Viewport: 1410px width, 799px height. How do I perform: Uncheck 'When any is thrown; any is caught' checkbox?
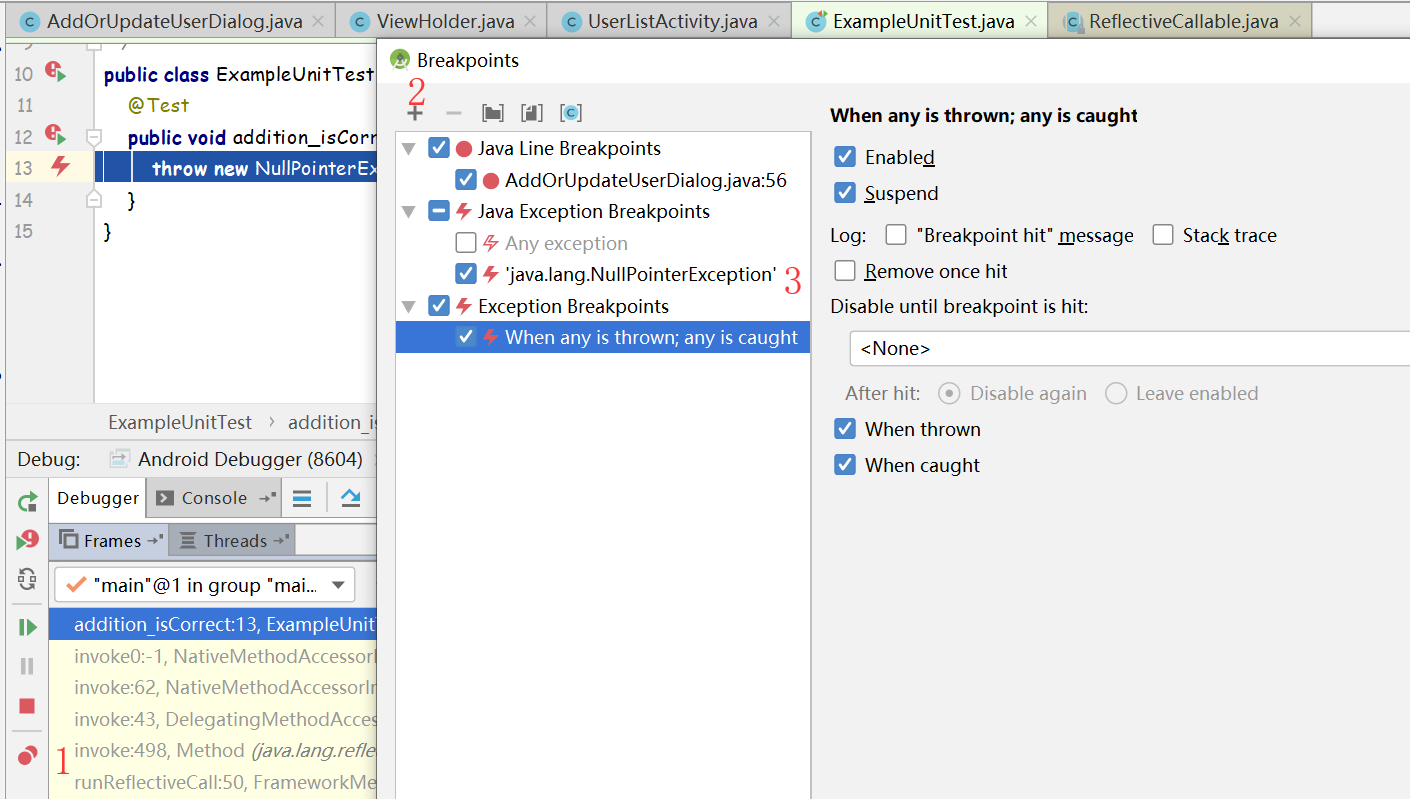[x=466, y=337]
